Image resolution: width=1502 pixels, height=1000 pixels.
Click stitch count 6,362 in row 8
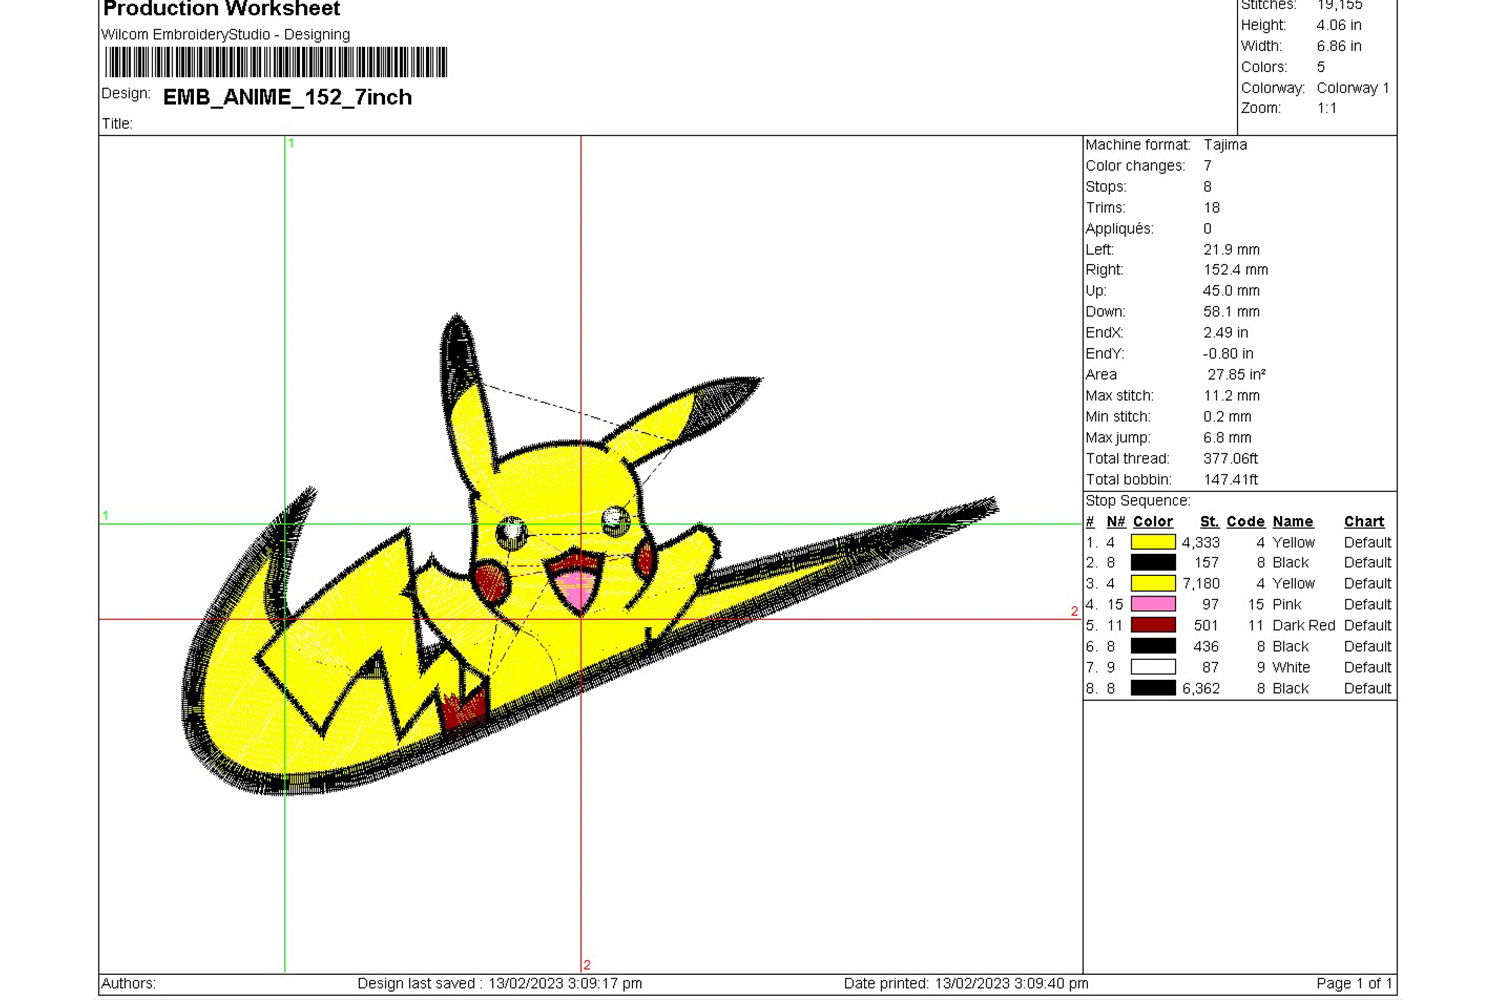[x=1201, y=688]
